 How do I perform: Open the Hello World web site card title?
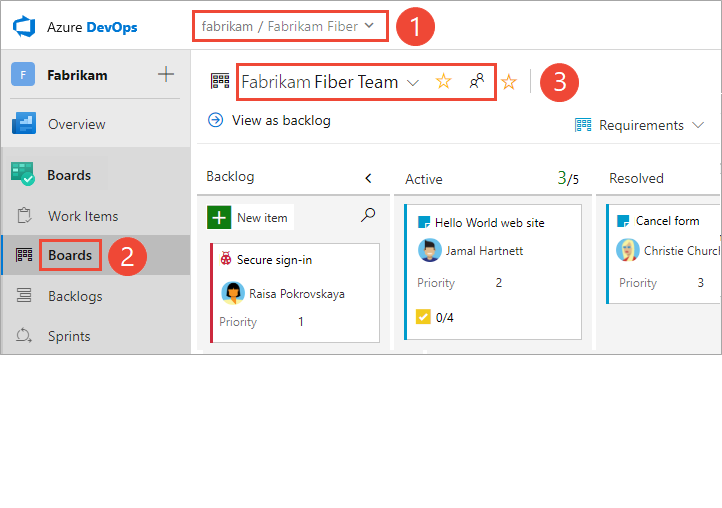[x=489, y=223]
